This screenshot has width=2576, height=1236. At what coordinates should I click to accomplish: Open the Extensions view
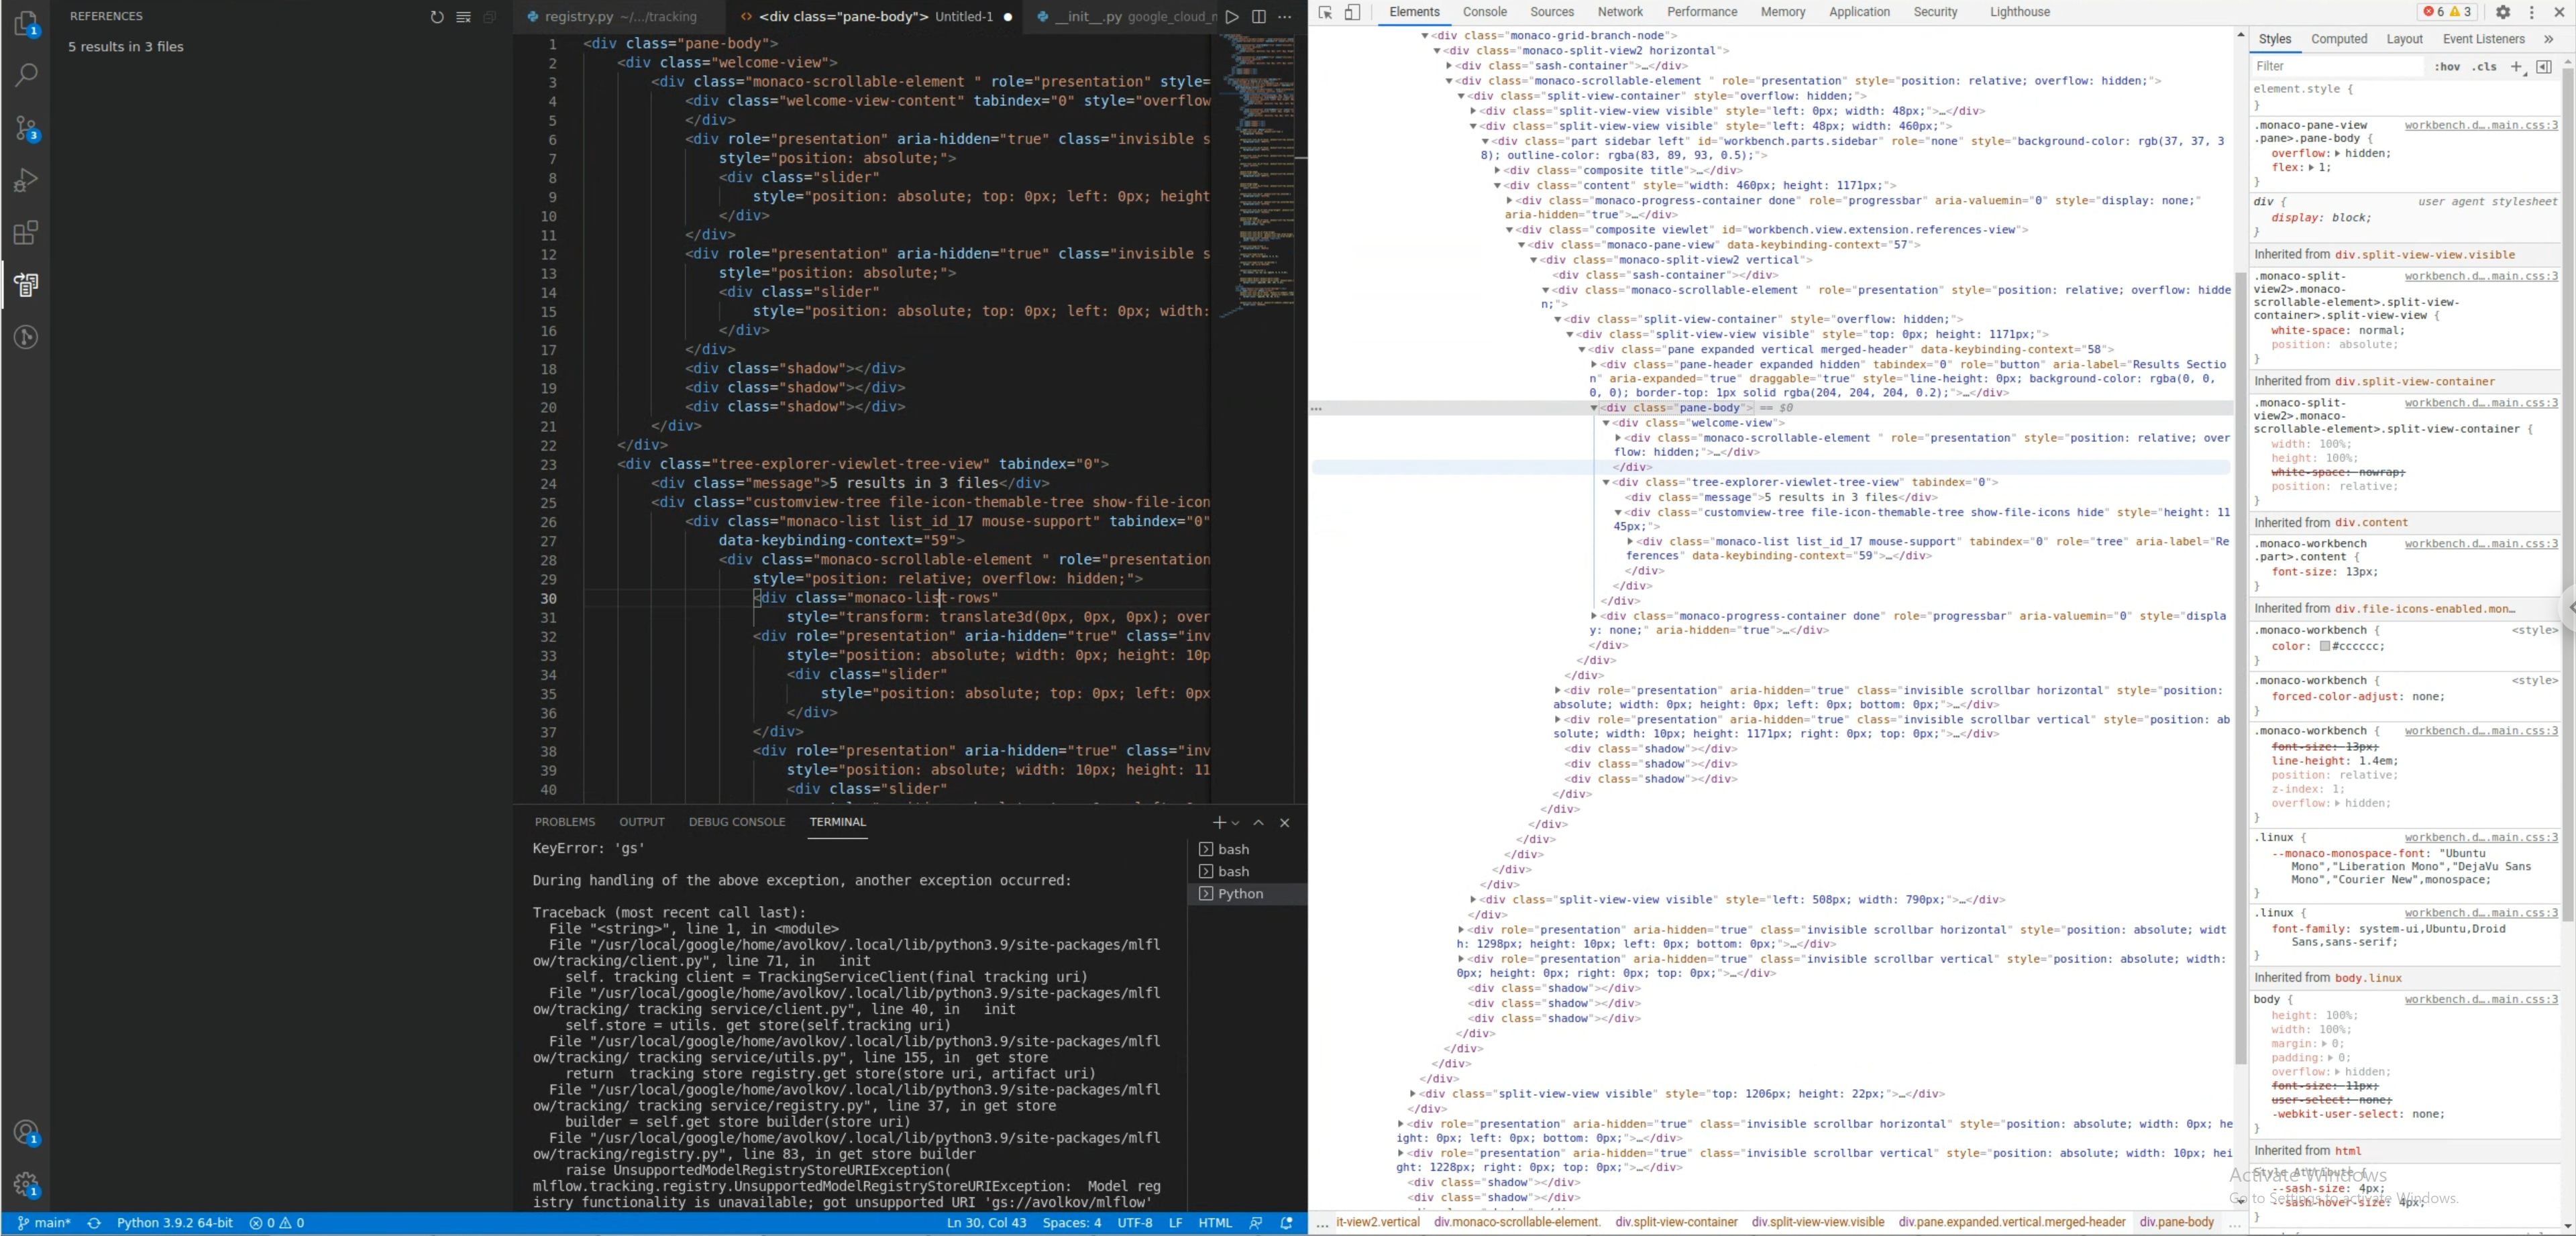click(x=26, y=233)
